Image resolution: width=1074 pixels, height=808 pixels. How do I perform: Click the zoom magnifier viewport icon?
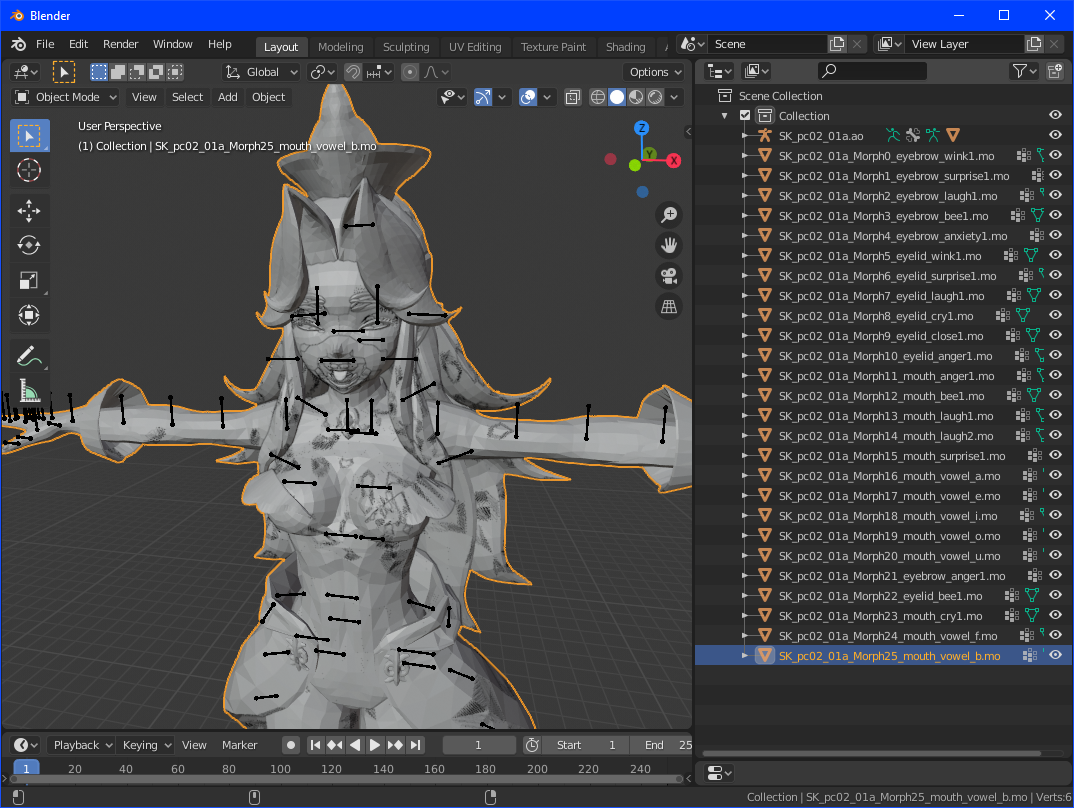point(669,214)
